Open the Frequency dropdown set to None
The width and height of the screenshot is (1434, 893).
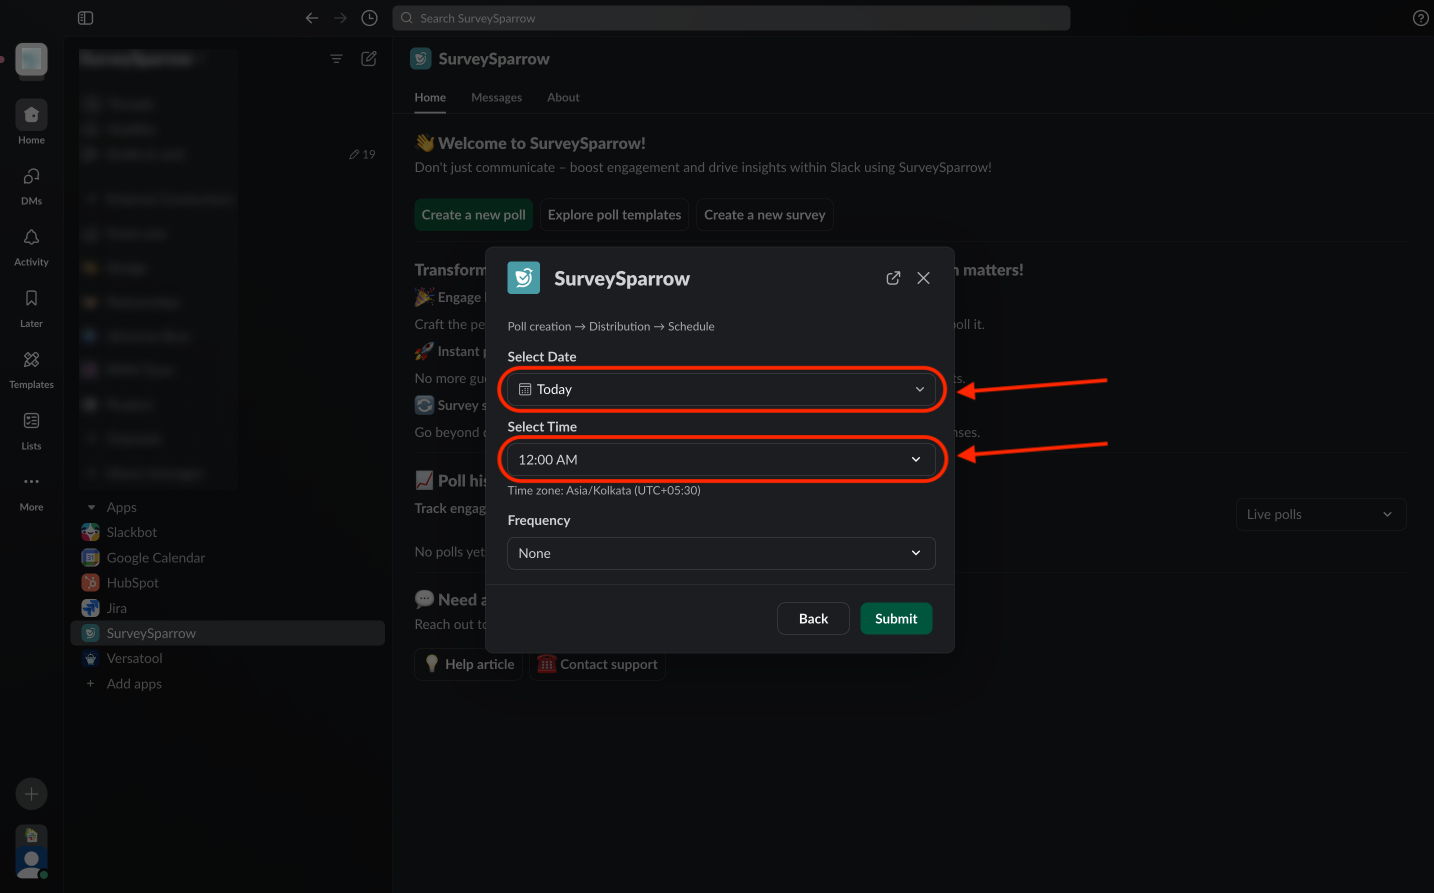pyautogui.click(x=720, y=553)
